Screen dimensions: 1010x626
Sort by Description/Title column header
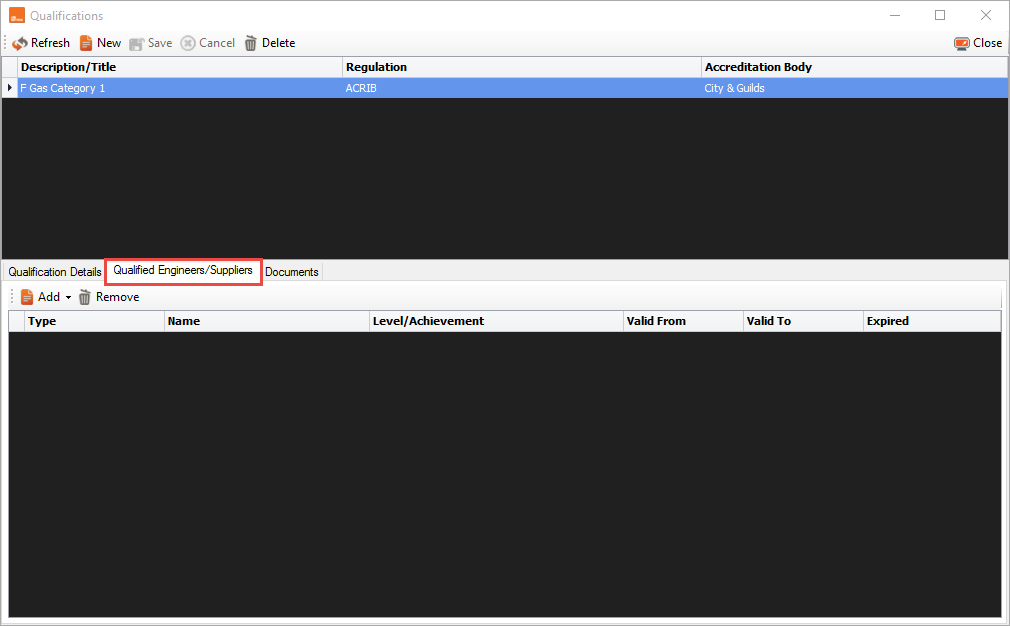tap(180, 67)
